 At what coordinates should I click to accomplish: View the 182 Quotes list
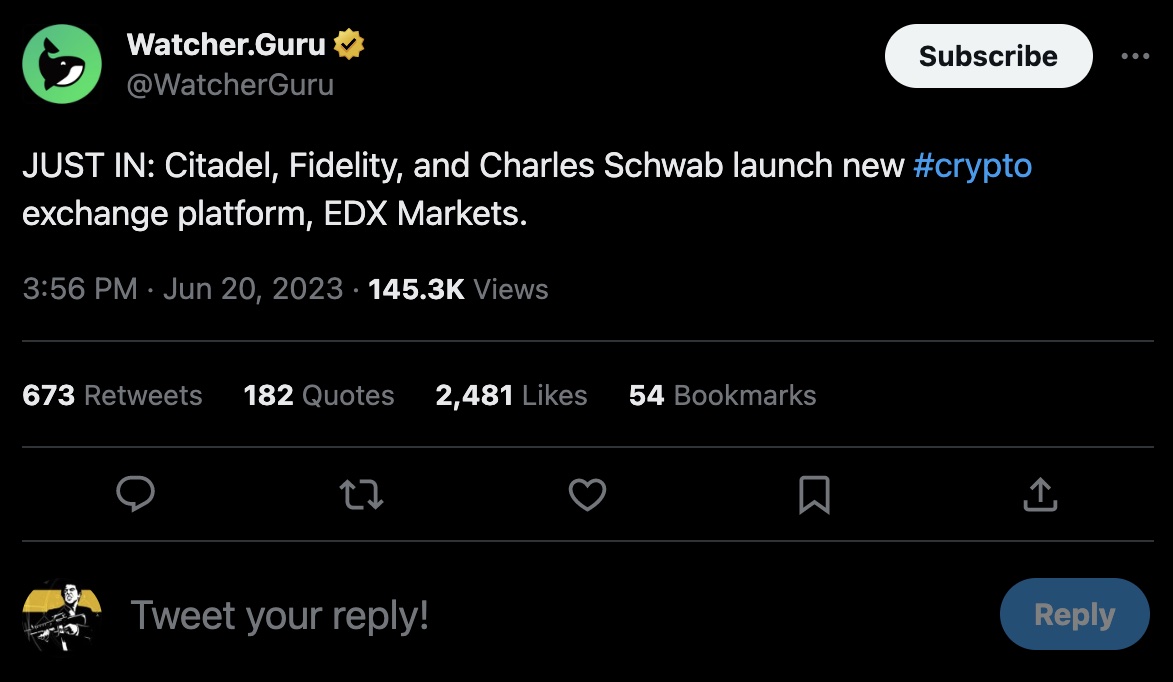[x=319, y=395]
